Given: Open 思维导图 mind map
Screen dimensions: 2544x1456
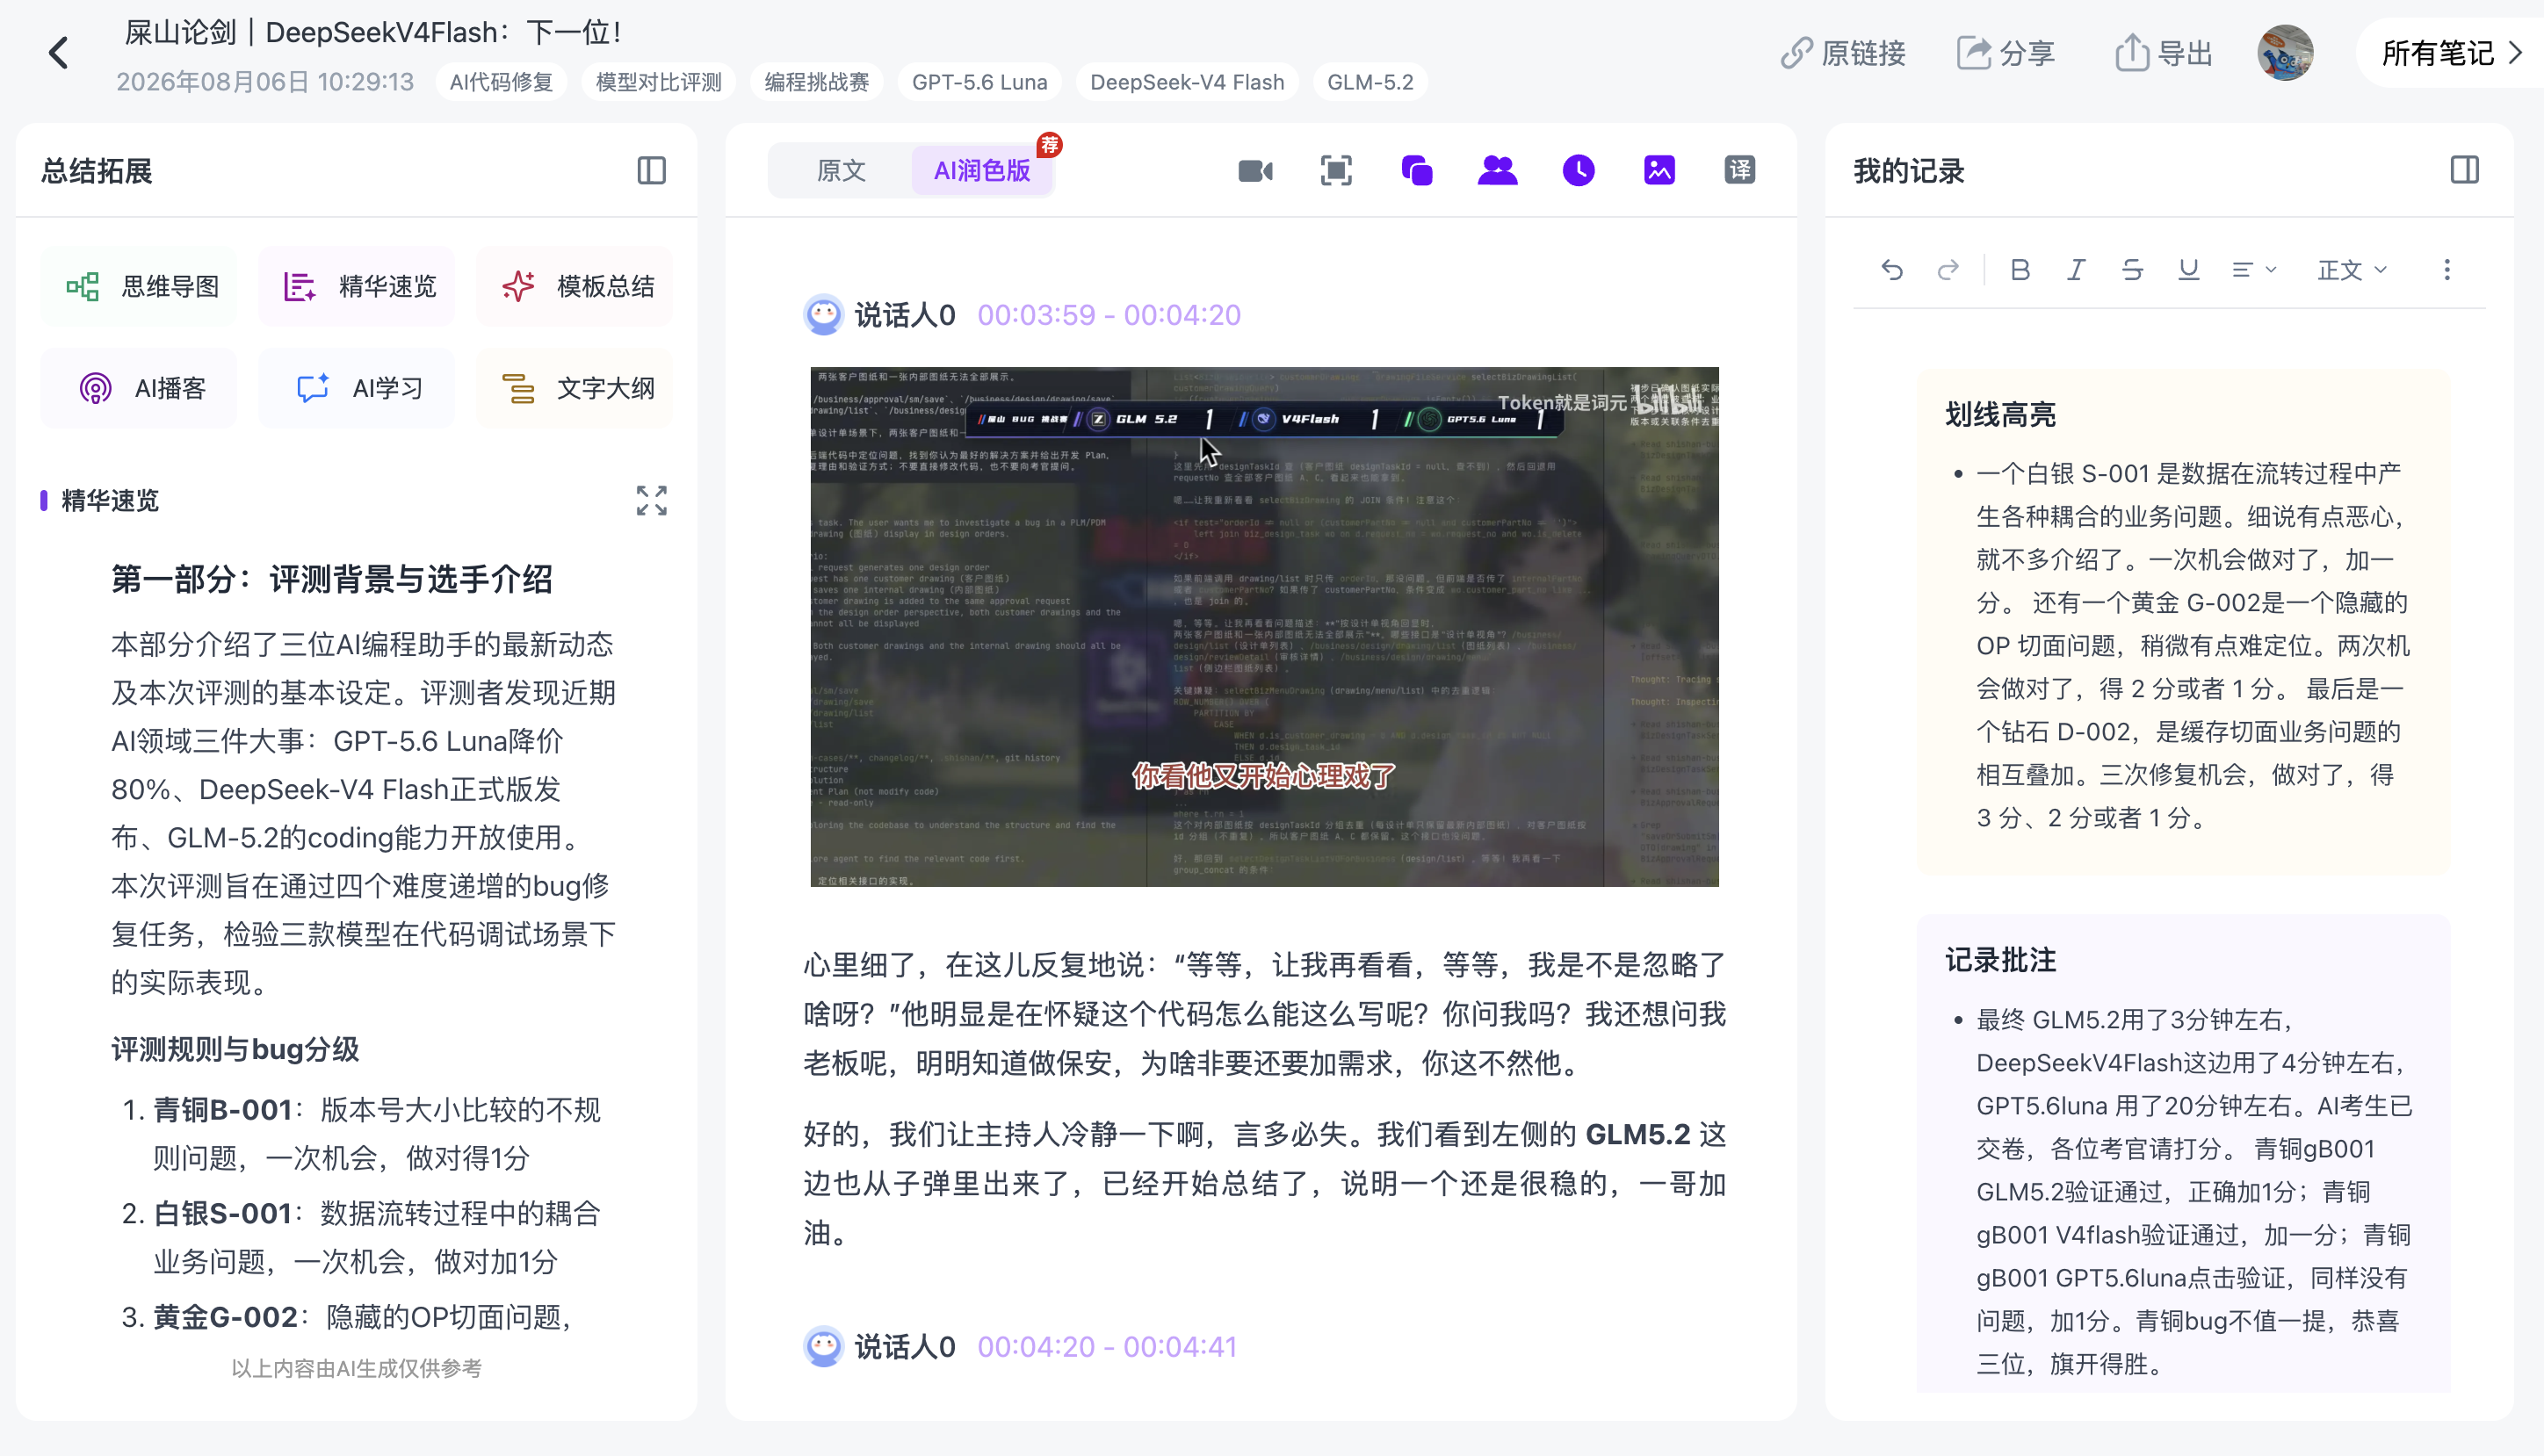Looking at the screenshot, I should click(139, 287).
